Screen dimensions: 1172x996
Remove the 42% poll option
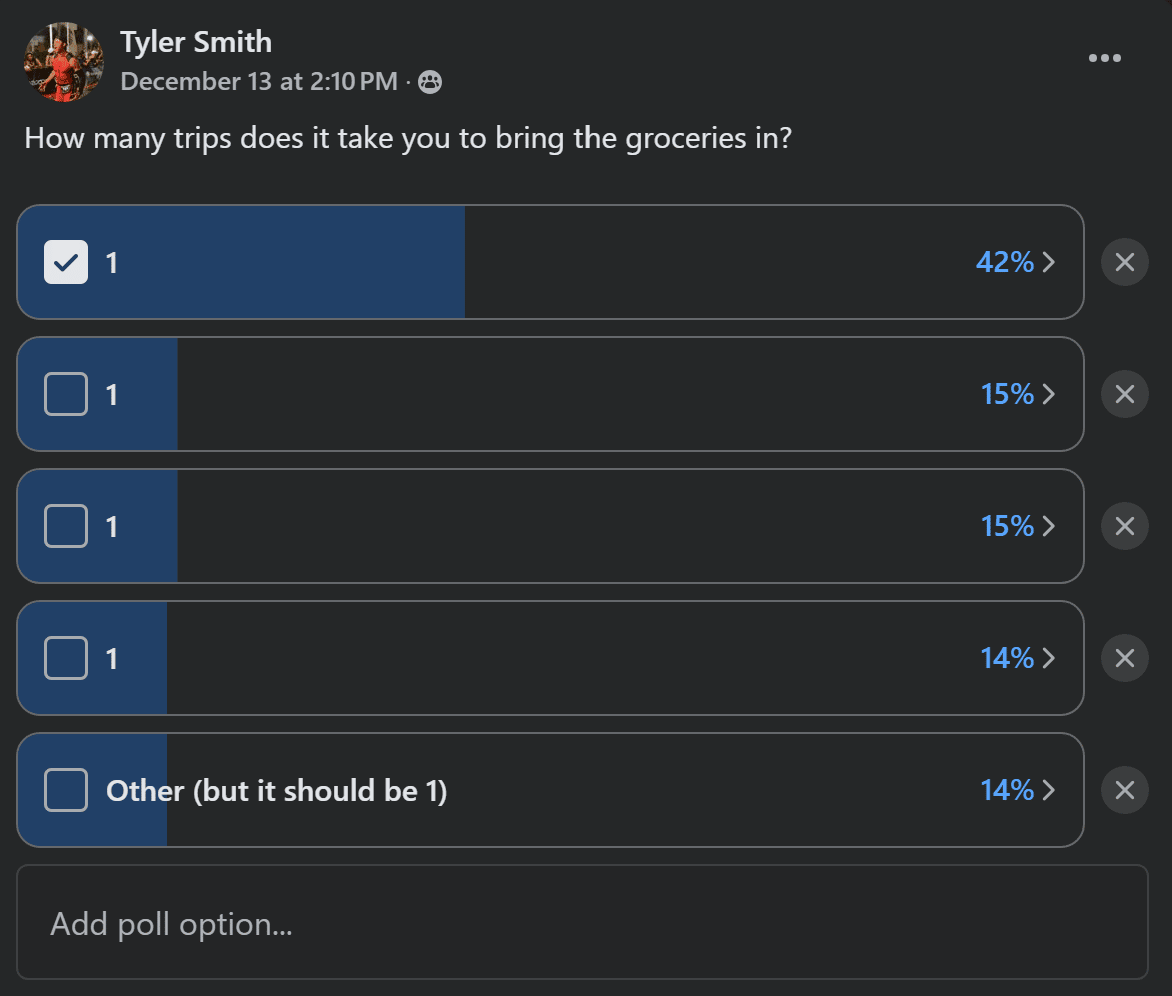tap(1124, 262)
